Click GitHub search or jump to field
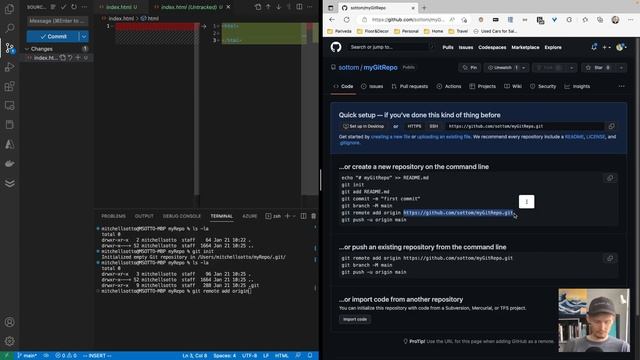Image resolution: width=640 pixels, height=360 pixels. pos(391,47)
